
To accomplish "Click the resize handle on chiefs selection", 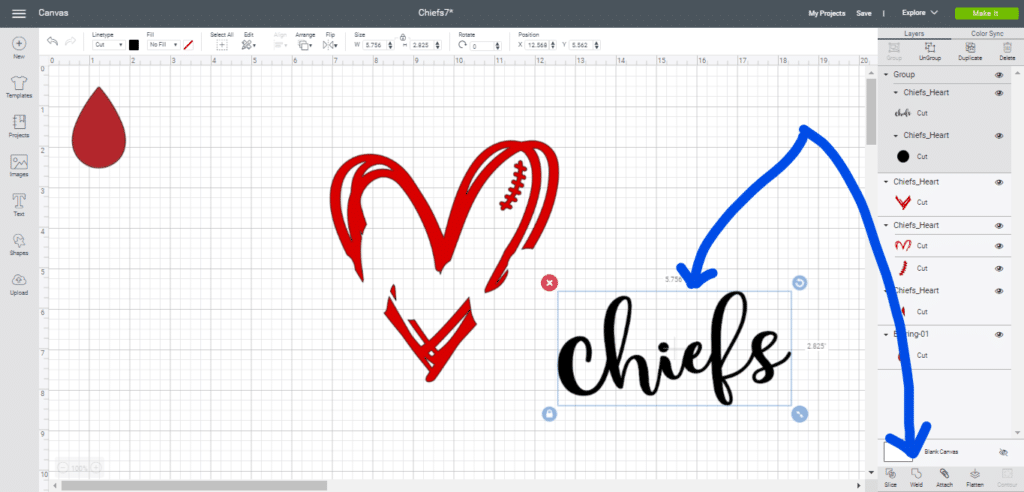I will [799, 414].
